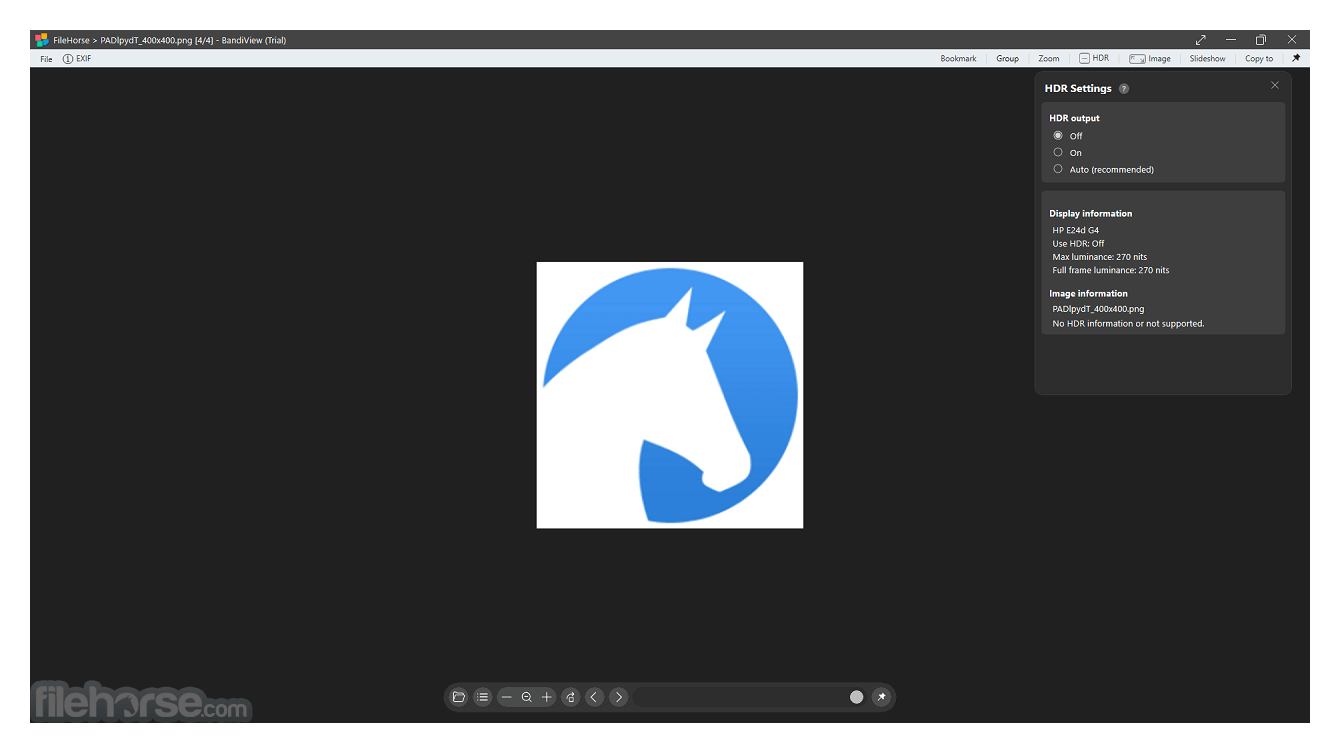Go to the next image
Screen dimensions: 1340x753
[619, 697]
